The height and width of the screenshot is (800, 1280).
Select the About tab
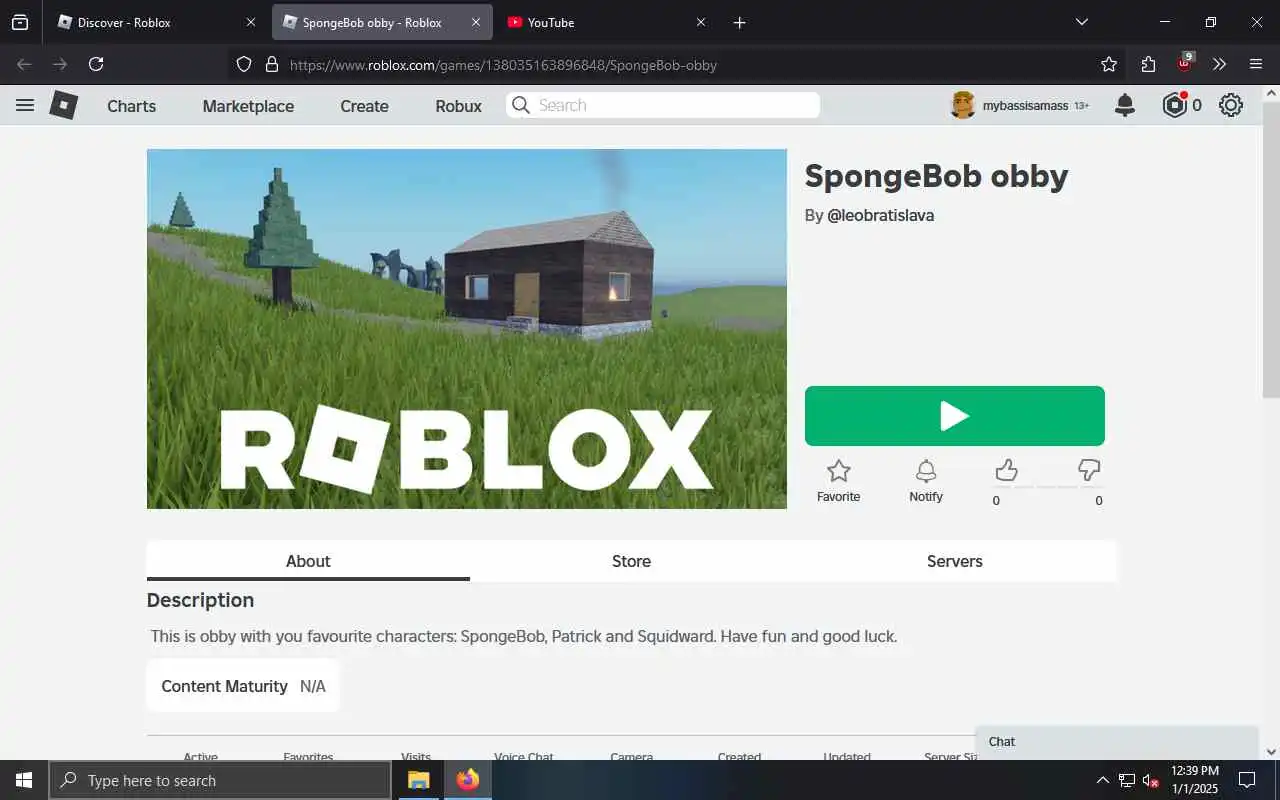(x=308, y=561)
